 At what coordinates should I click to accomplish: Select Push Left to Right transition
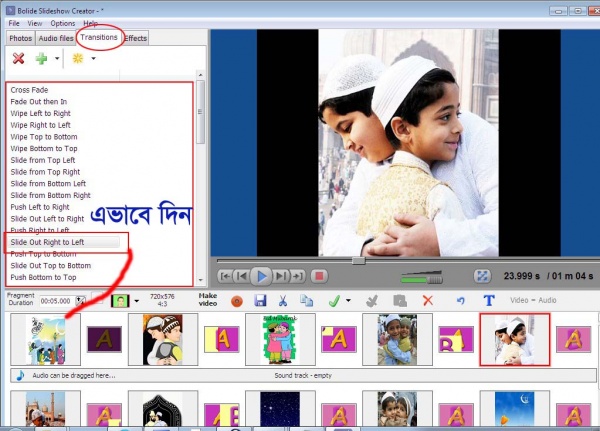click(x=40, y=207)
